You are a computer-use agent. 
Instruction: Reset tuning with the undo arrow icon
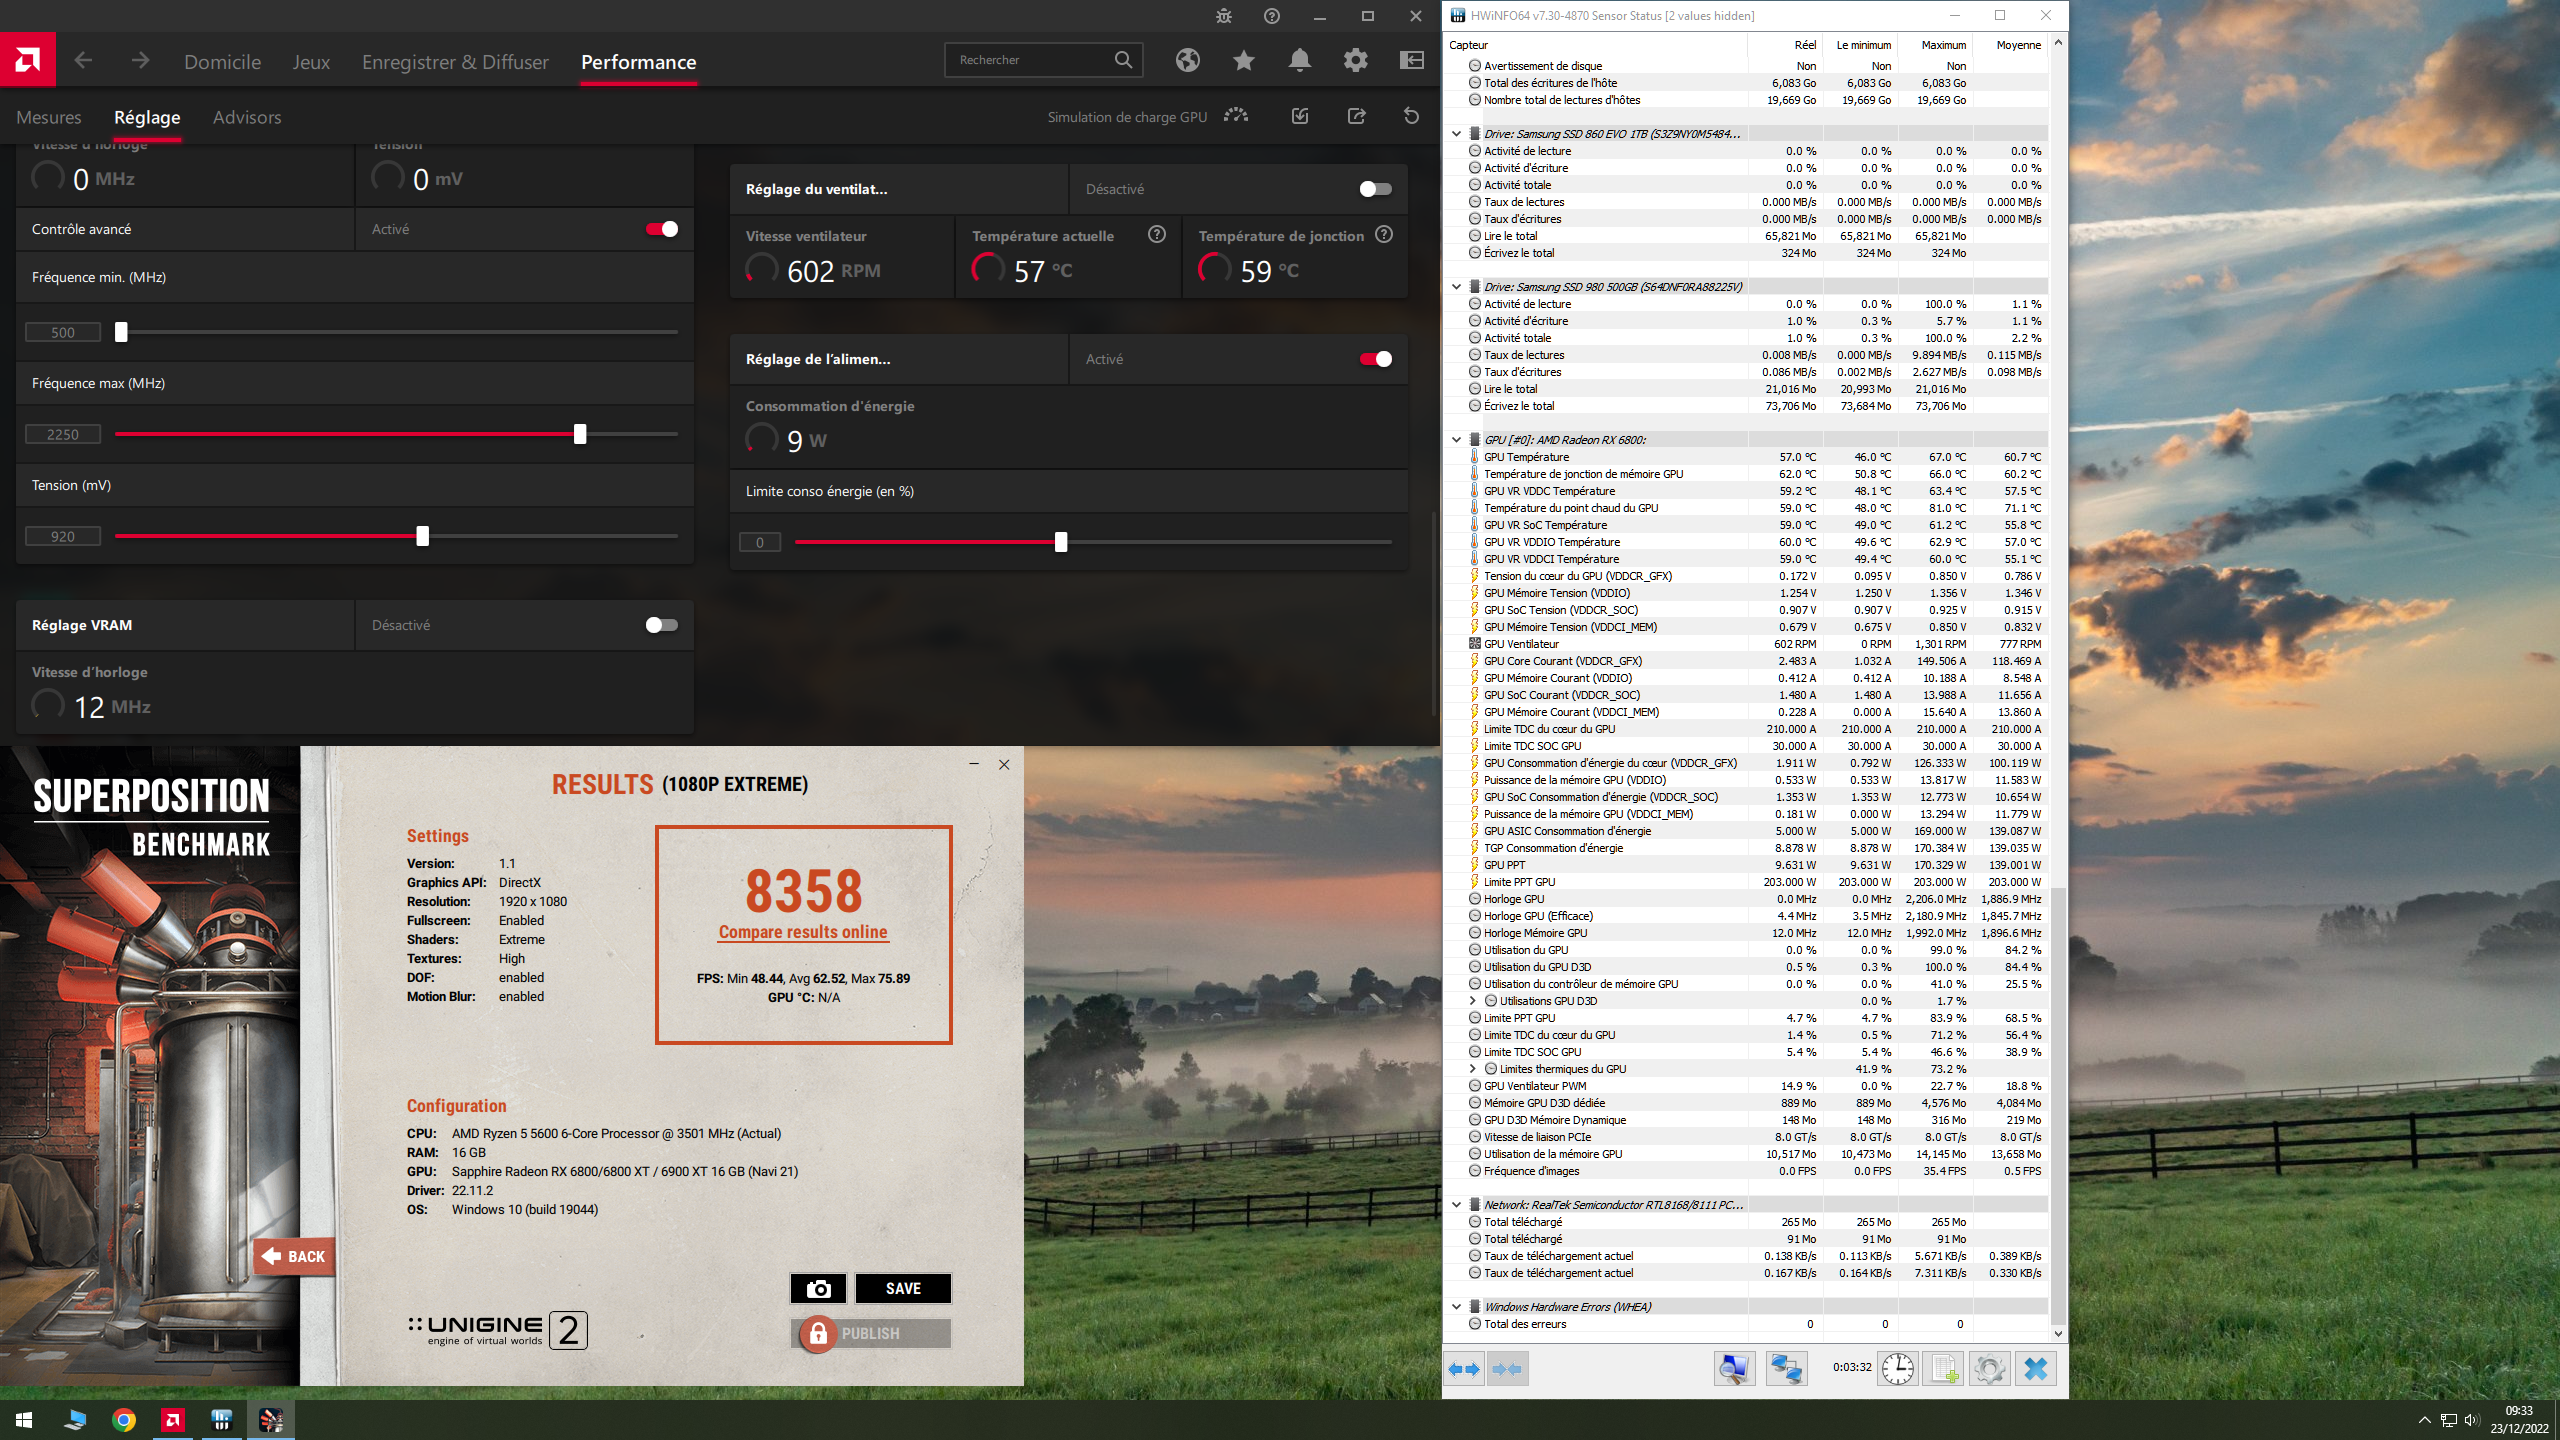pos(1412,116)
